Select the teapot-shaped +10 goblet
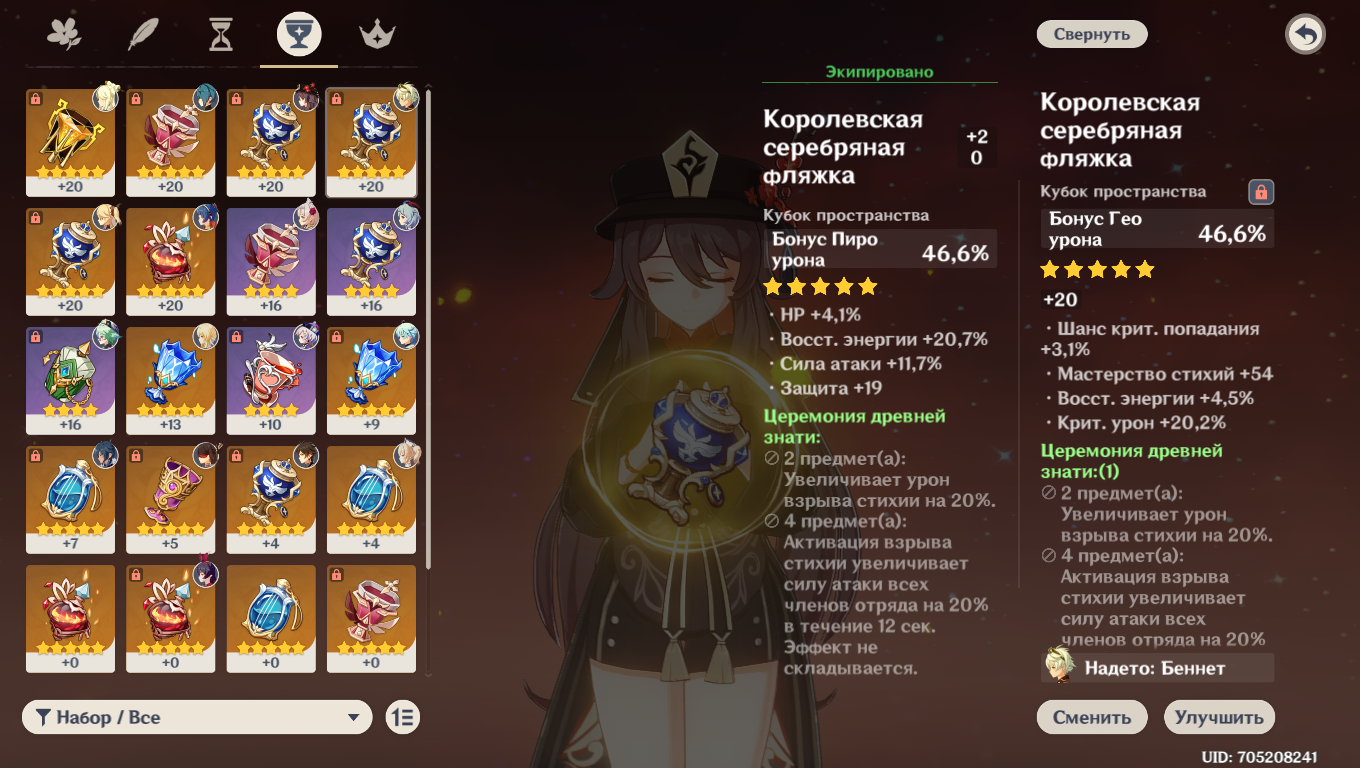Viewport: 1360px width, 768px height. tap(271, 381)
